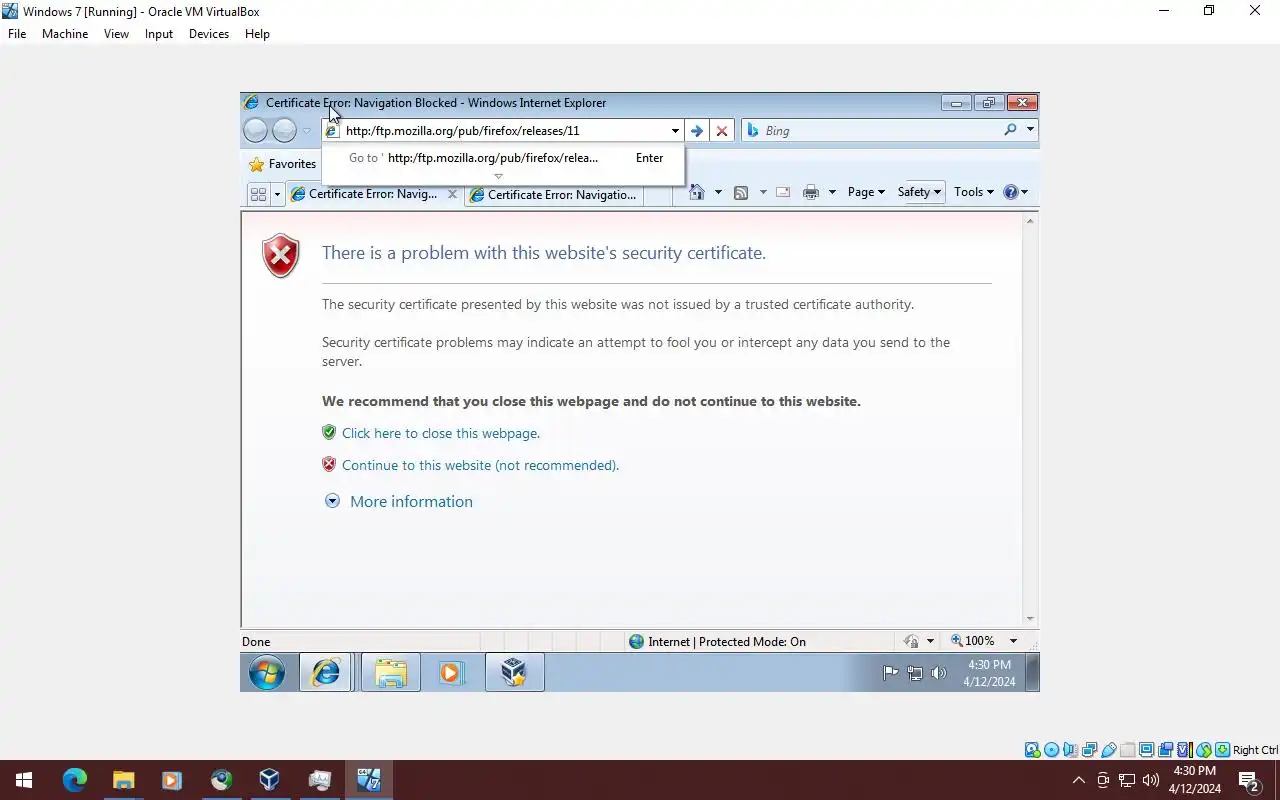The image size is (1280, 800).
Task: Click 'Click here to close this webpage' link
Action: 441,433
